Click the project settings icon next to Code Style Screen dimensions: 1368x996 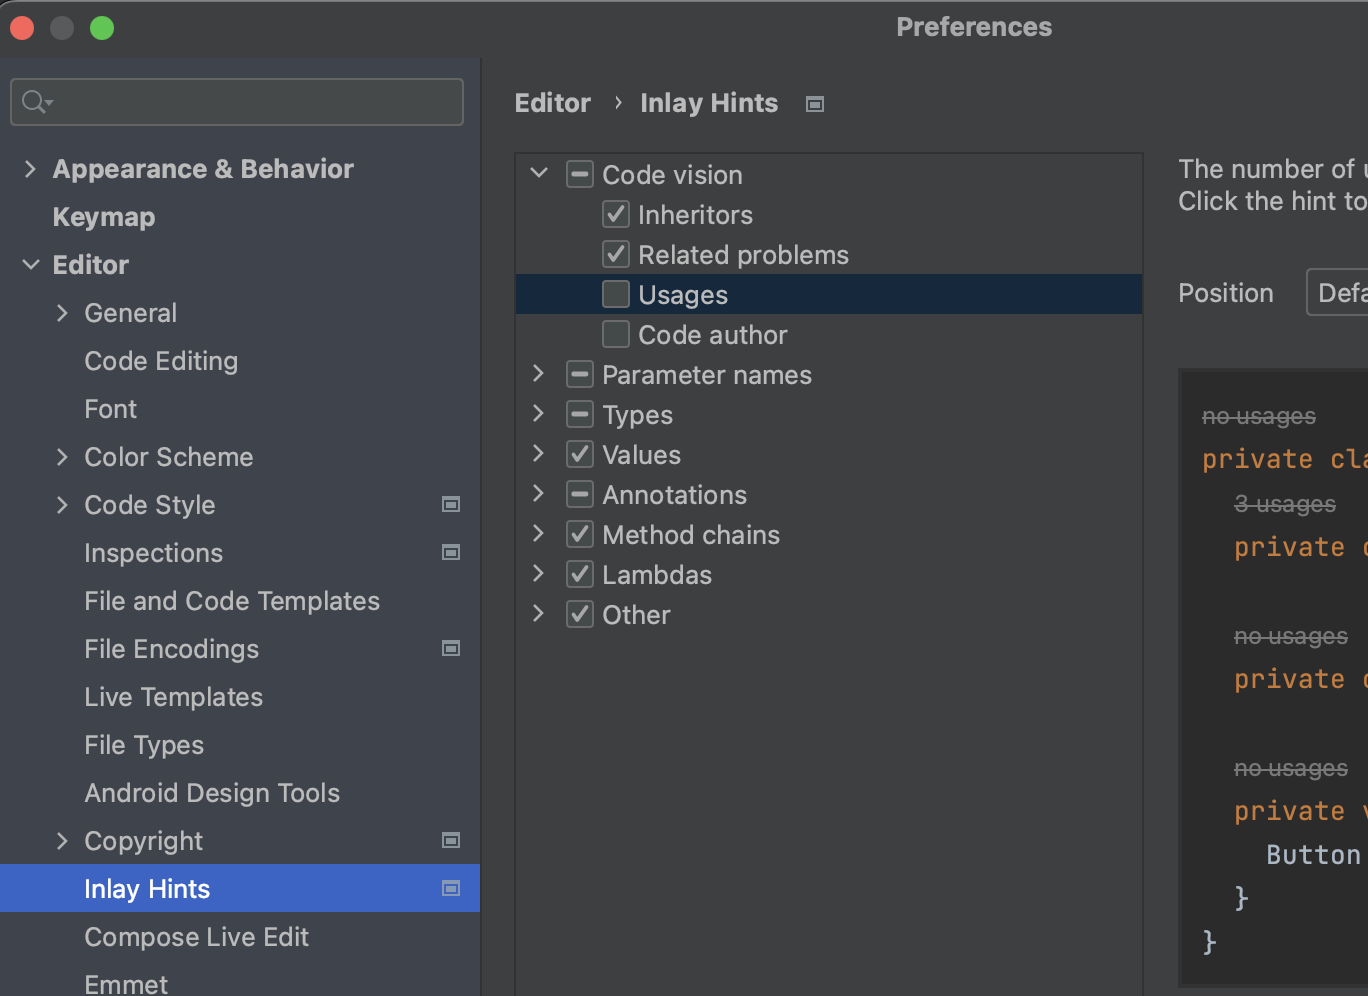[x=451, y=505]
